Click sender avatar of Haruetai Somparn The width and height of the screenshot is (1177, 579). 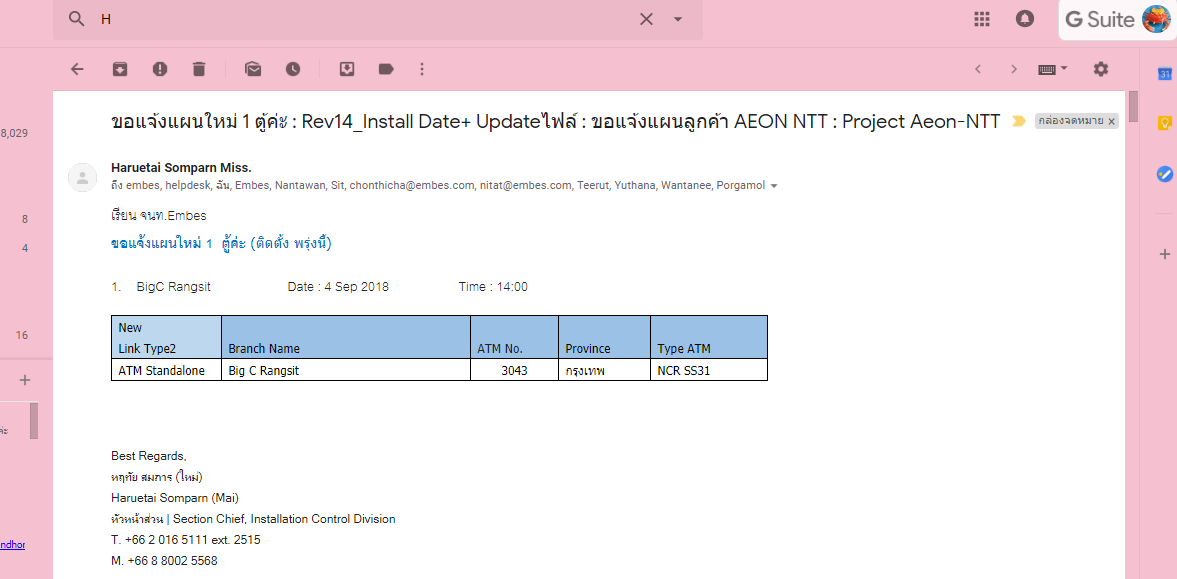(x=83, y=177)
